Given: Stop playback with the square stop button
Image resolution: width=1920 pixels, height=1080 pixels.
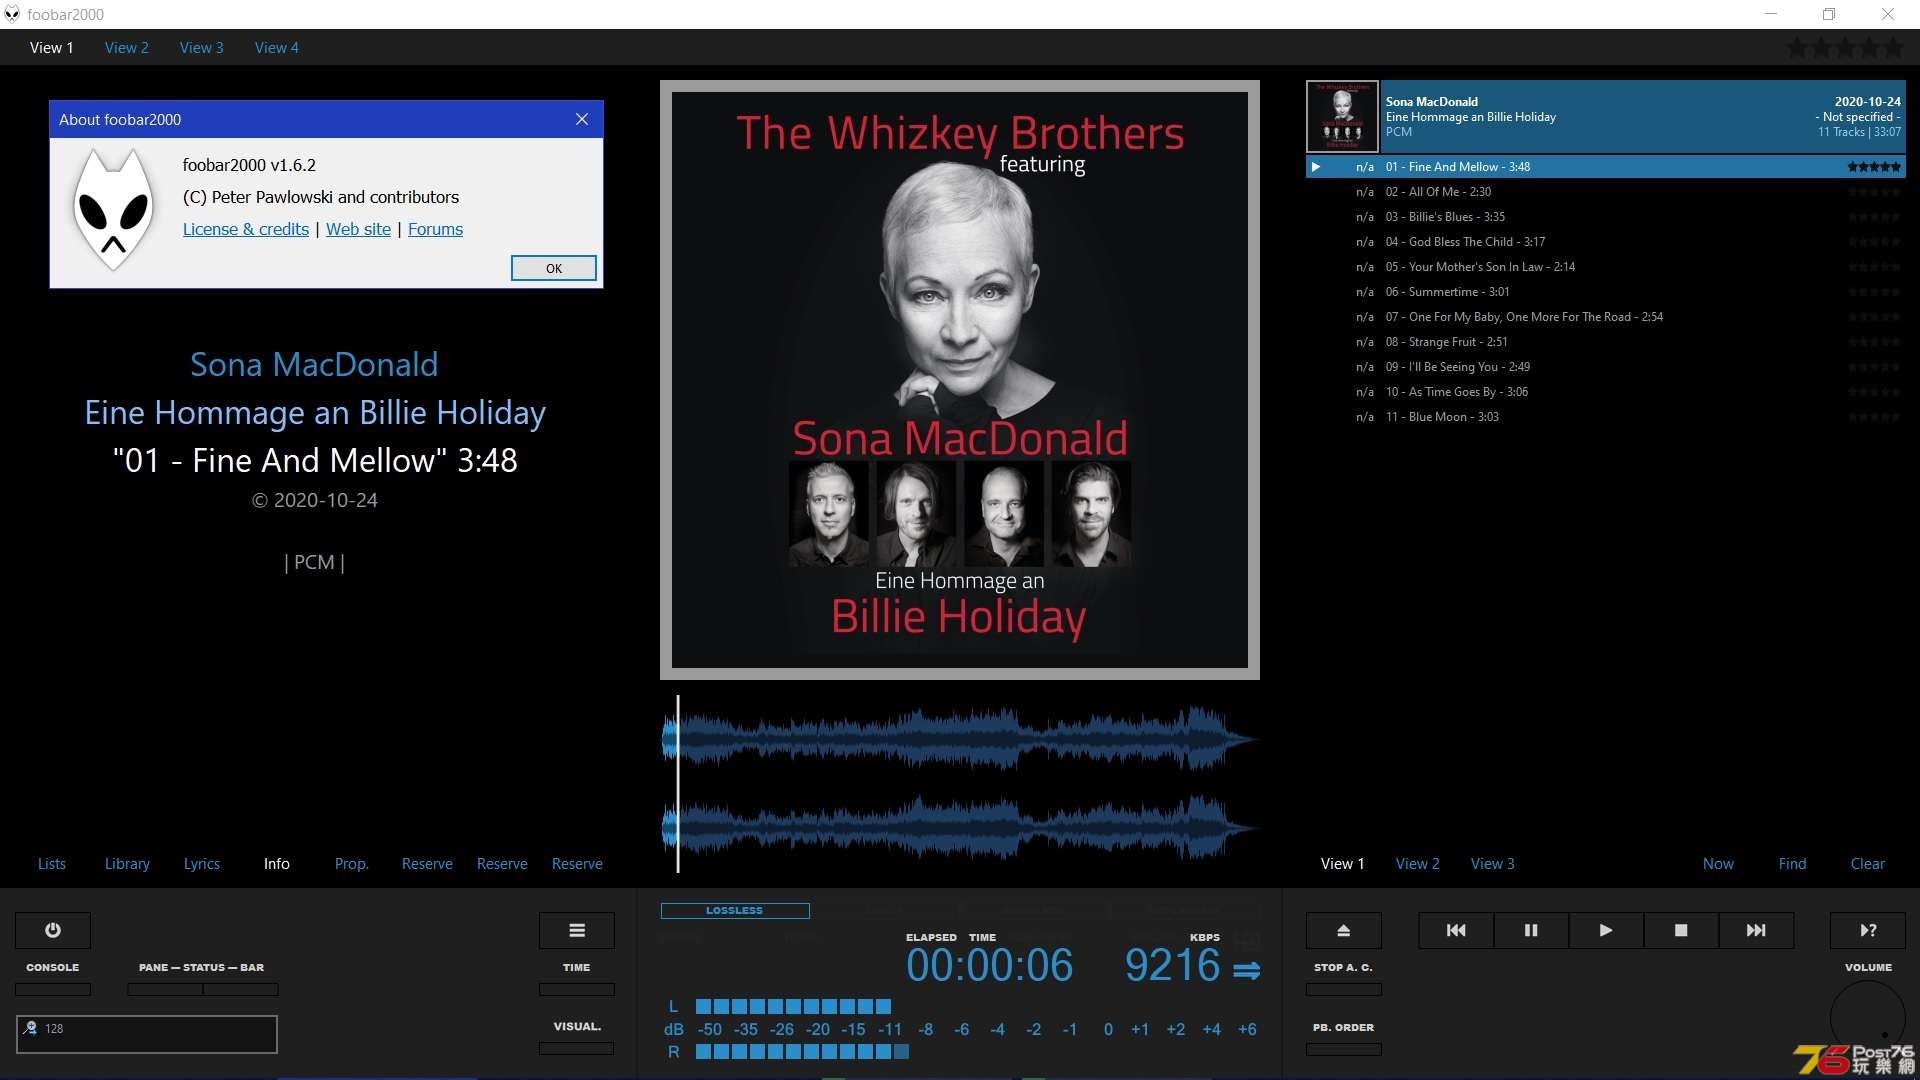Looking at the screenshot, I should (1681, 930).
